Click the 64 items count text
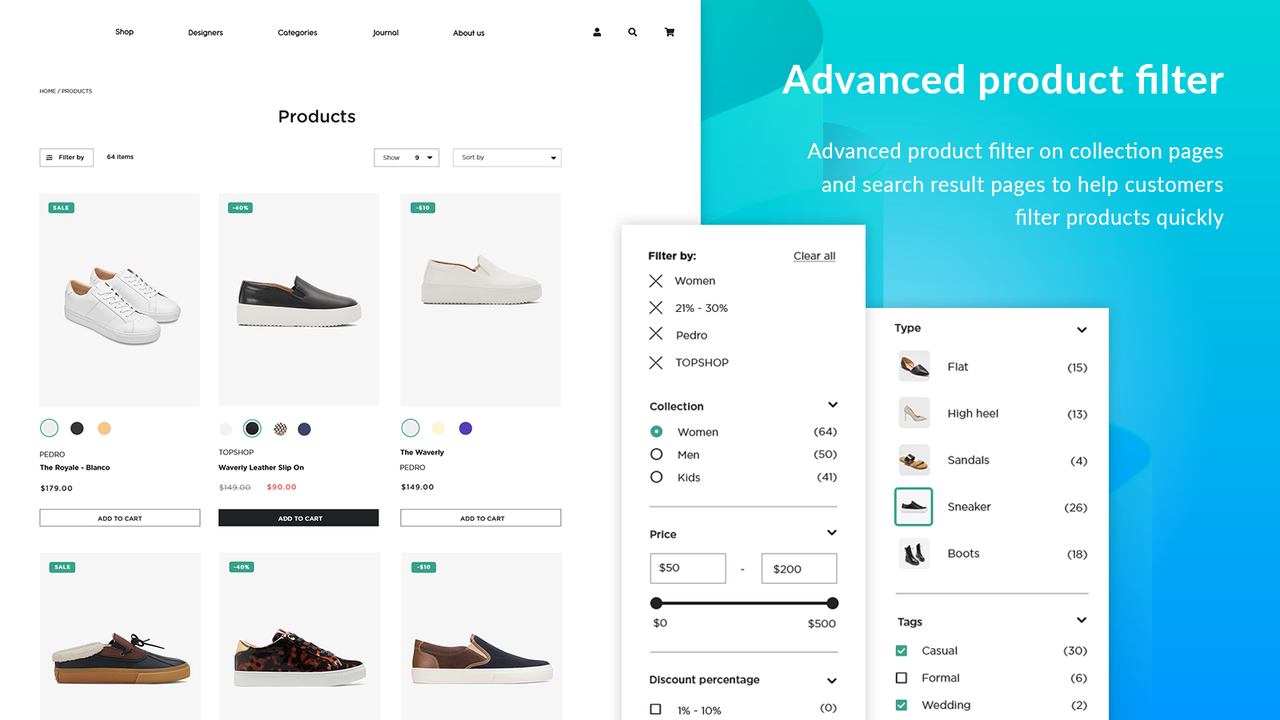 pos(120,157)
